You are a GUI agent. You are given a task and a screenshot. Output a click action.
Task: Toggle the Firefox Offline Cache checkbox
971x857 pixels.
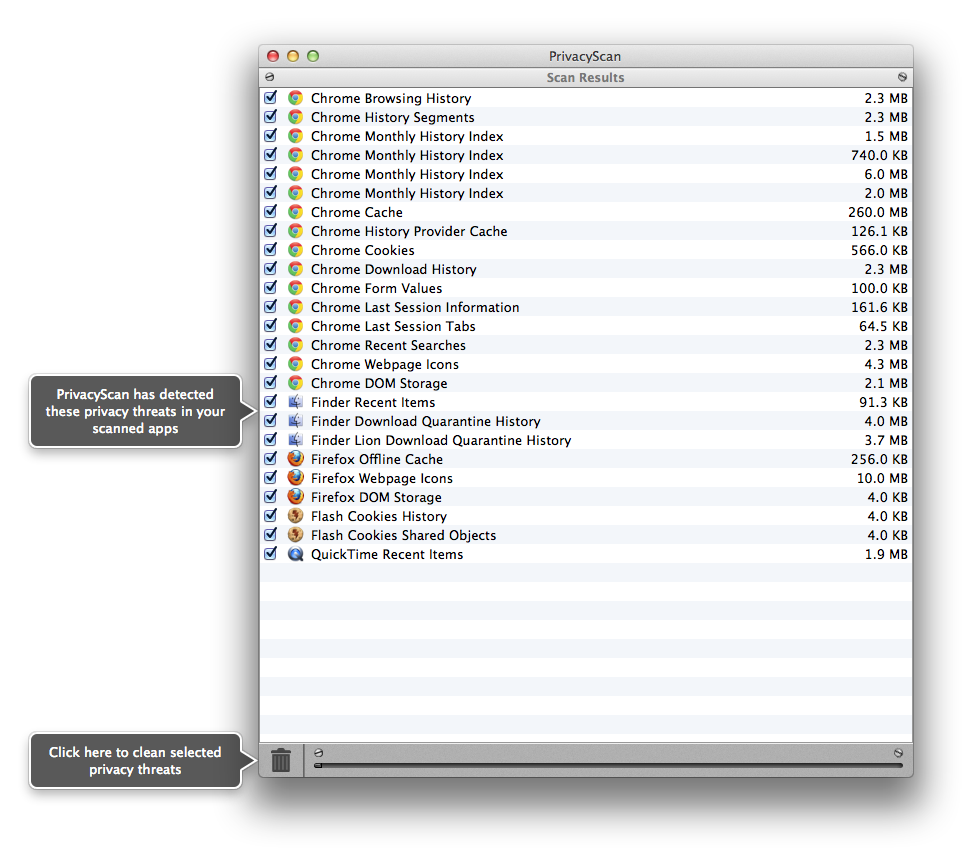click(271, 459)
